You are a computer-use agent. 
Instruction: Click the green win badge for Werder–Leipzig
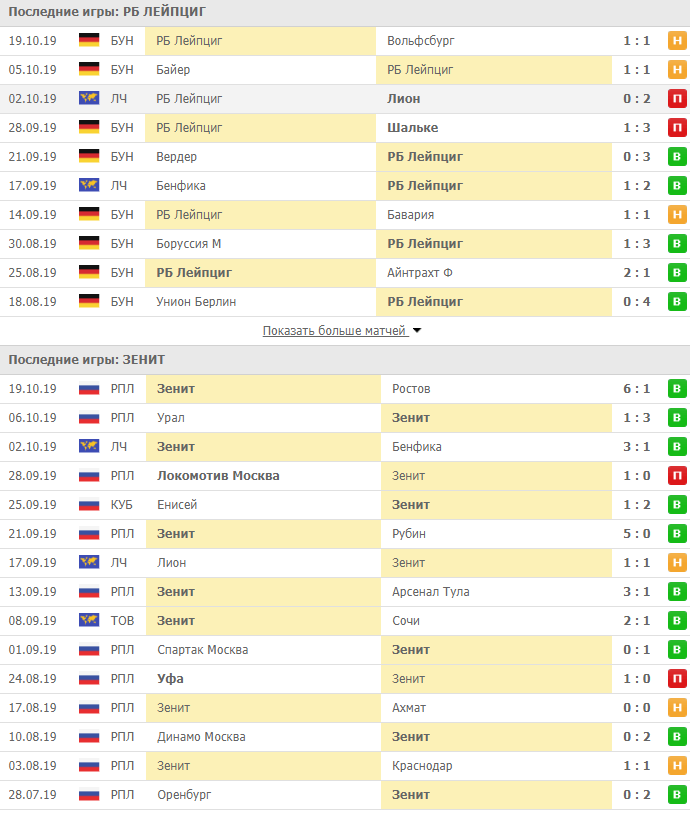pos(677,157)
